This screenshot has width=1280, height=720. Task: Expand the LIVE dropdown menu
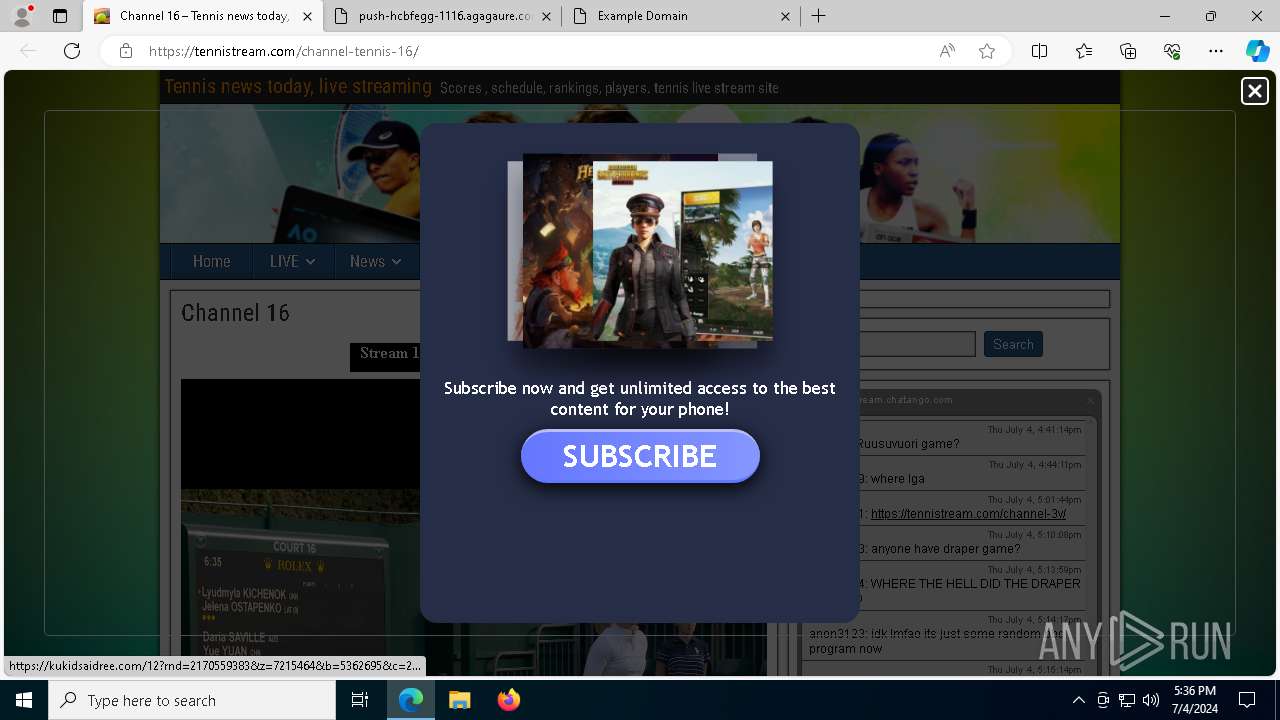292,261
